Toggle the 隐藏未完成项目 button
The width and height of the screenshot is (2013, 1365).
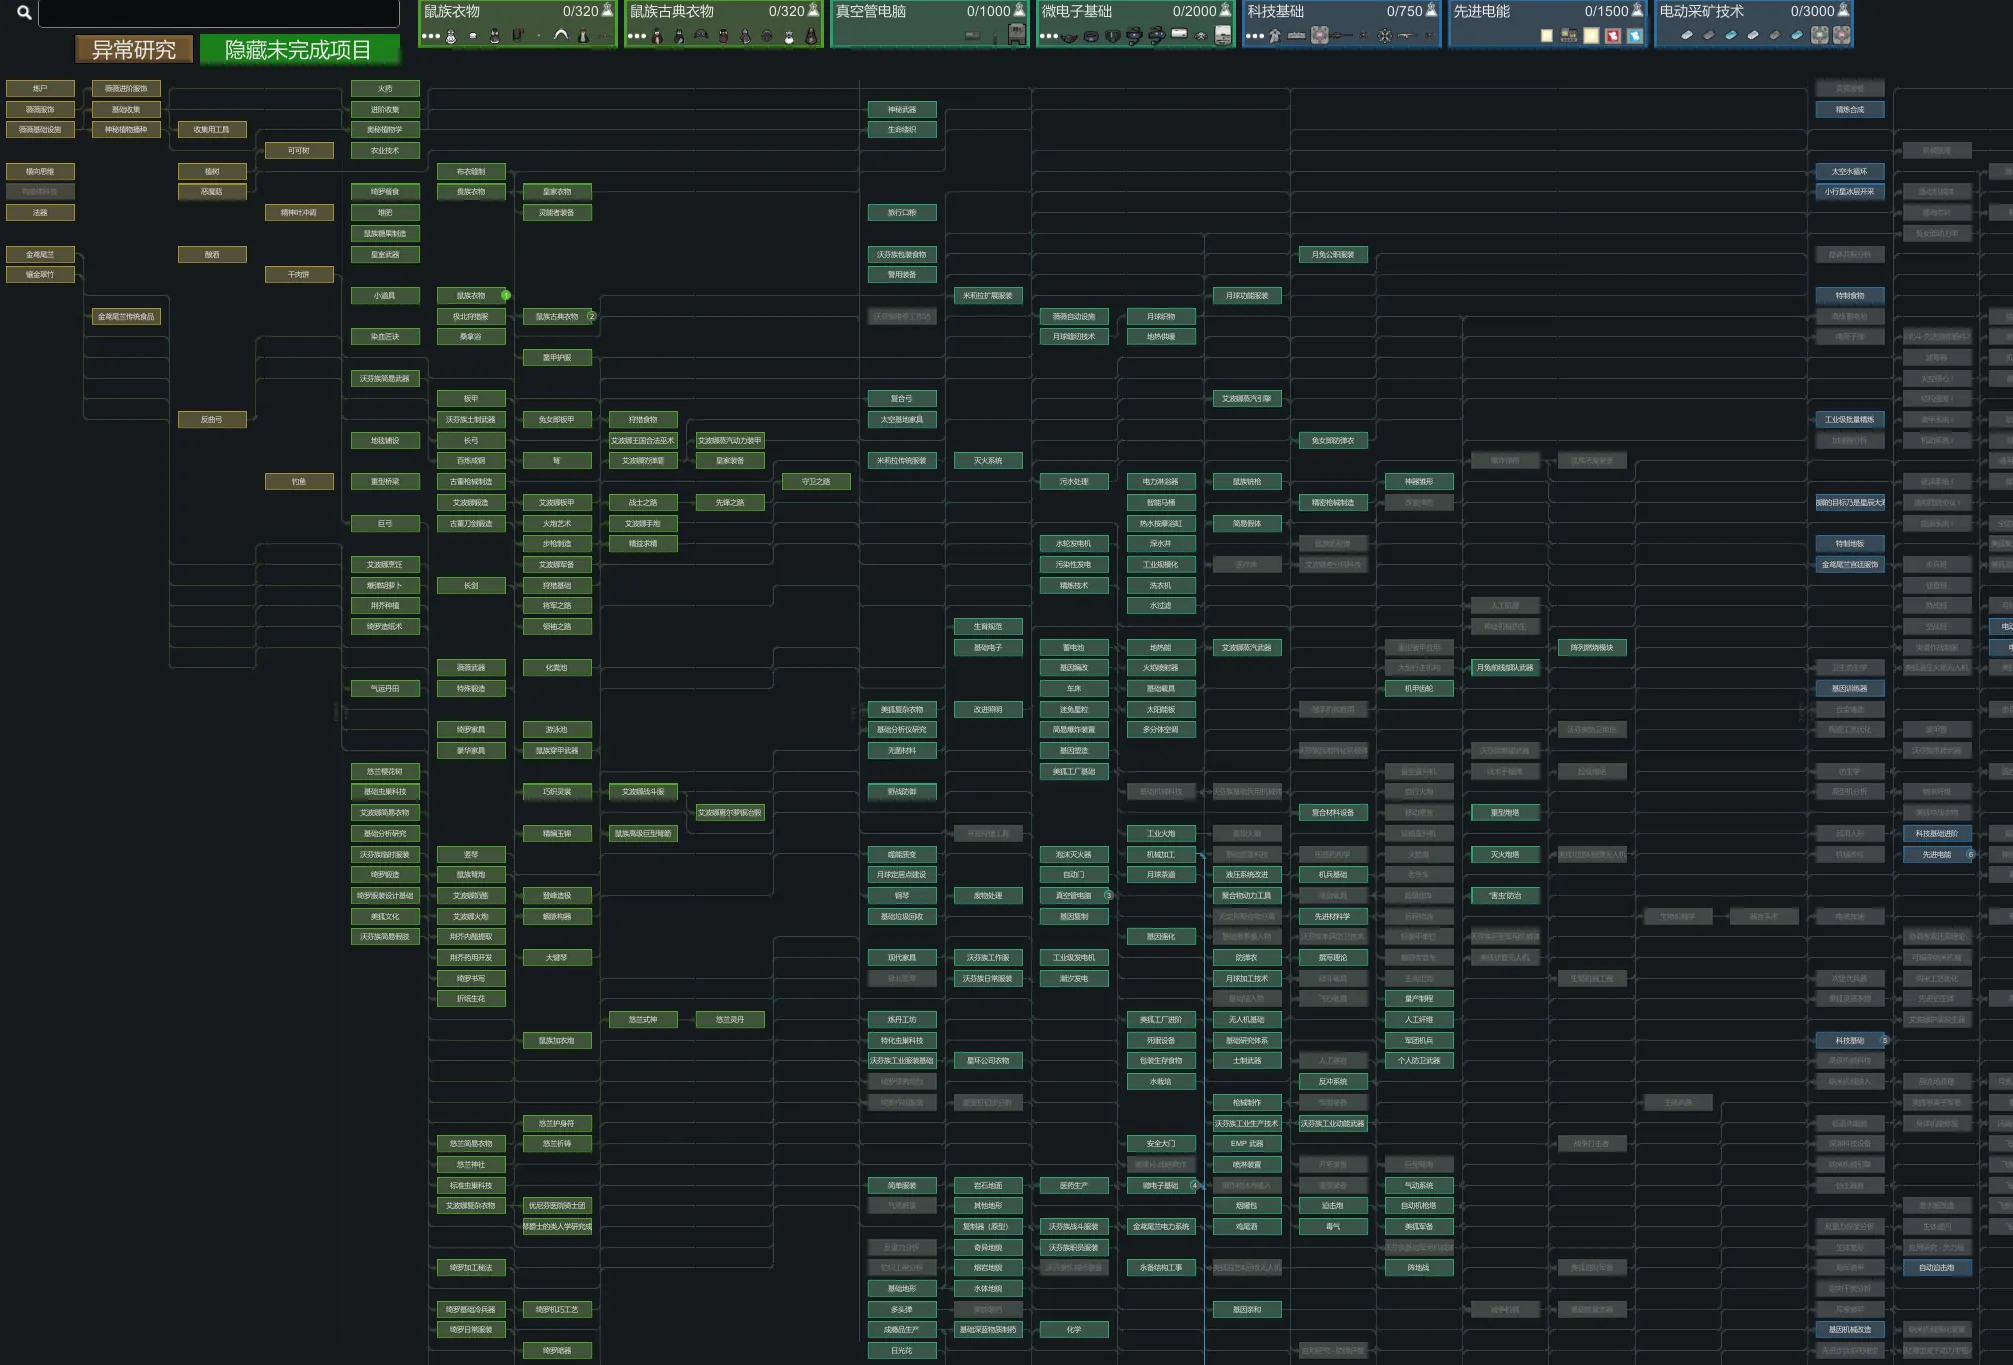click(298, 50)
